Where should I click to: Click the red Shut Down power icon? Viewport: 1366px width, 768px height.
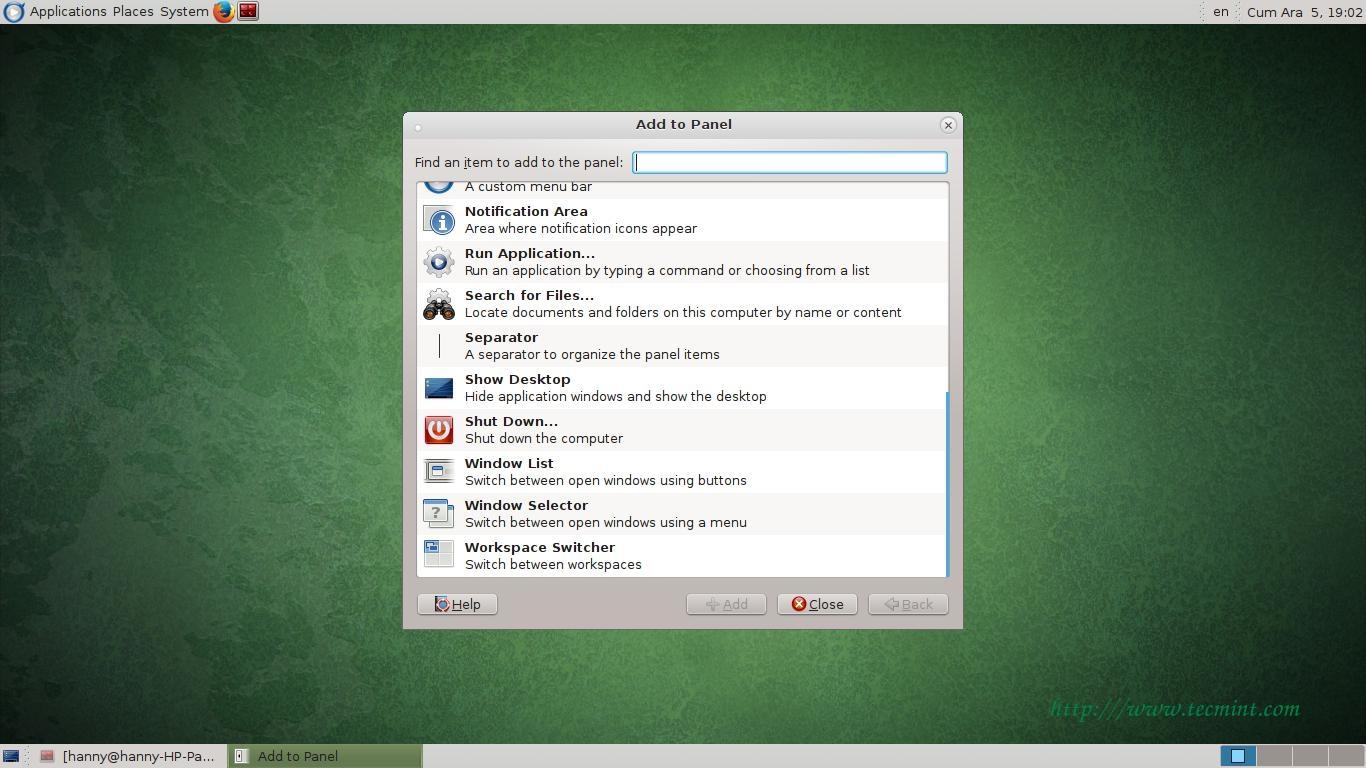[x=439, y=430]
